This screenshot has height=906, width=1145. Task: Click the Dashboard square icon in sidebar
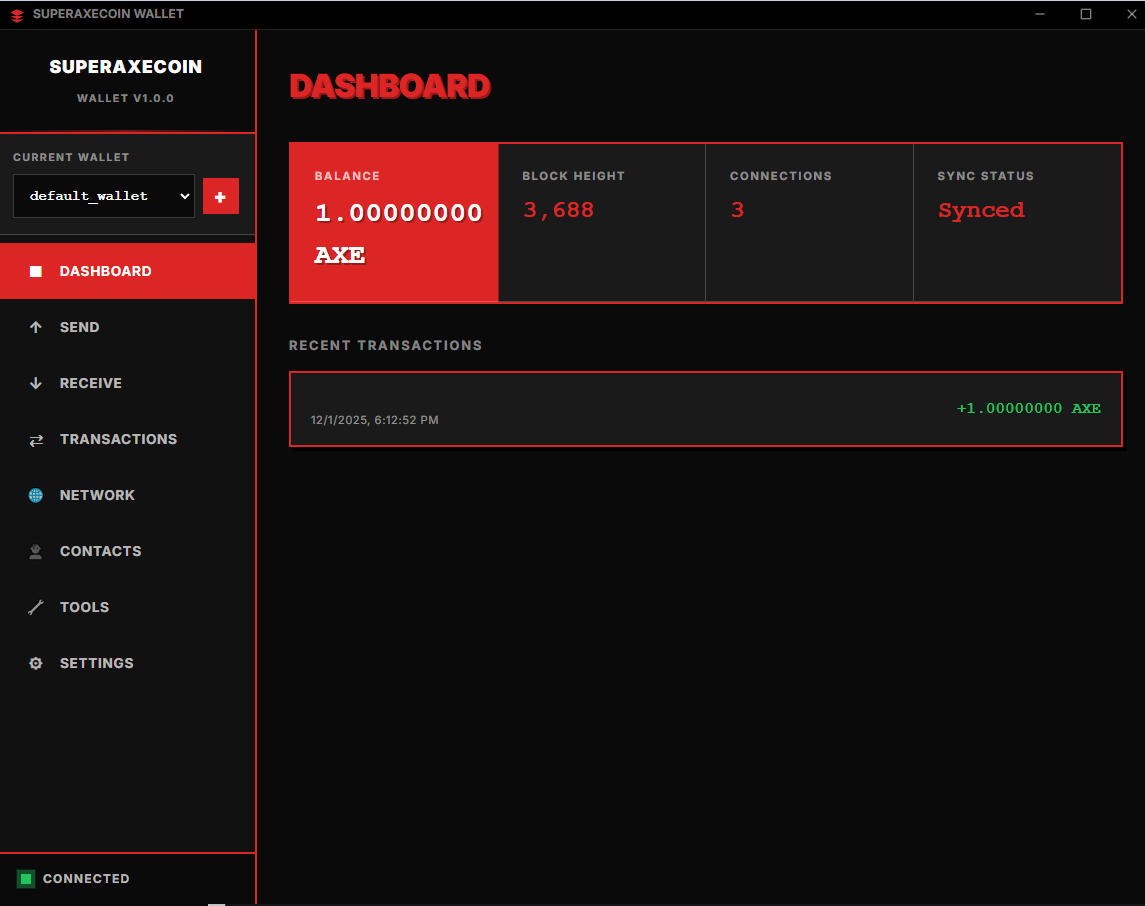click(x=36, y=271)
